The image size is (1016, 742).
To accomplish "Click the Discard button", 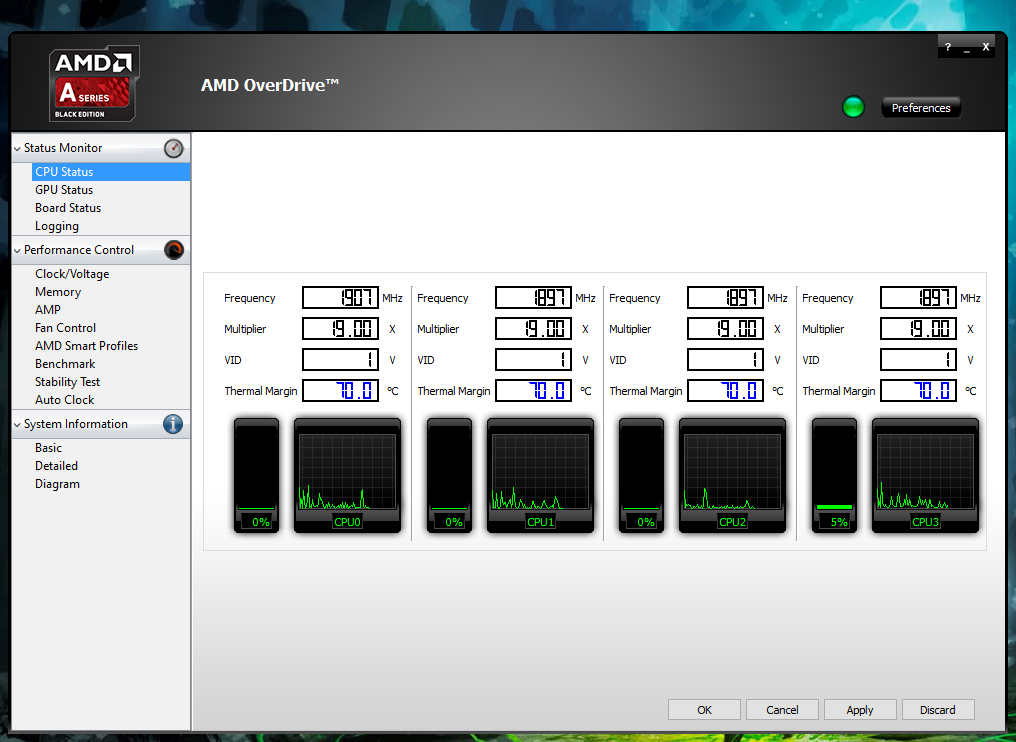I will click(938, 710).
